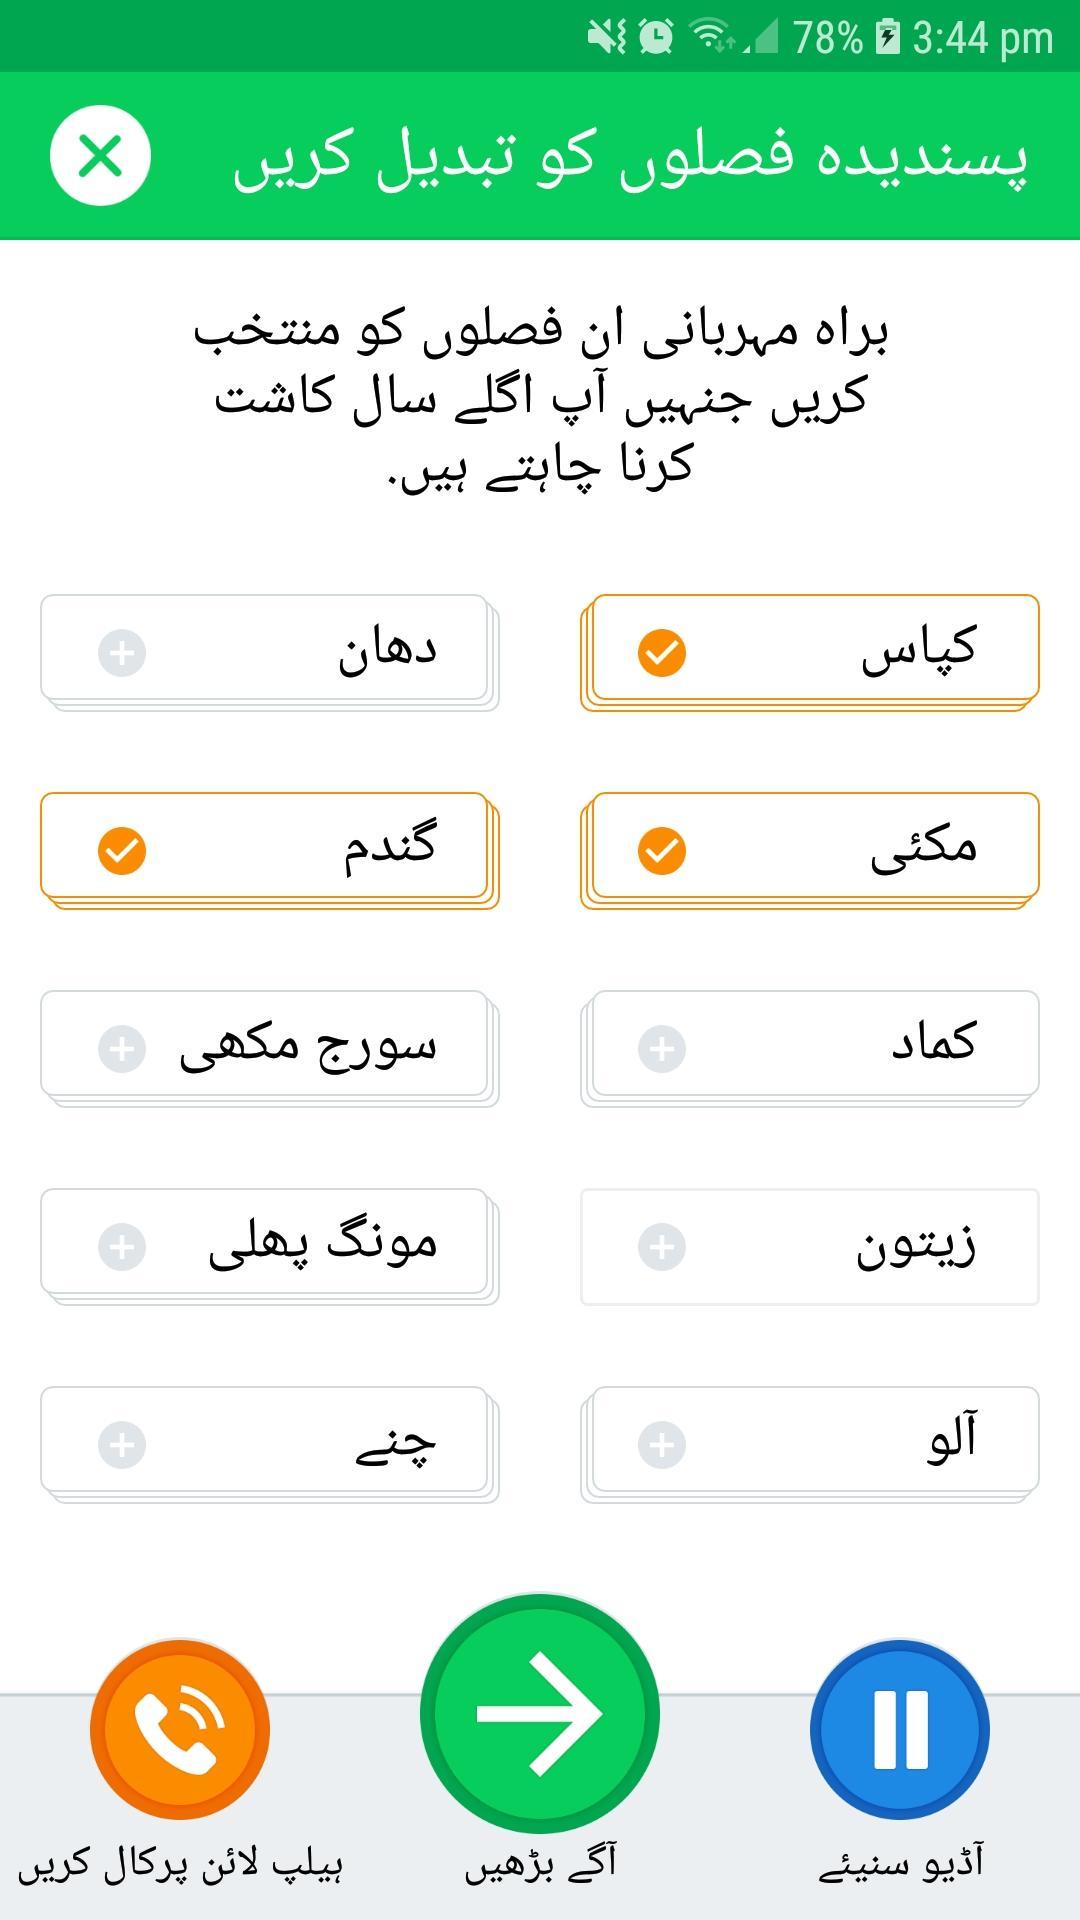Add آلو (potato) via plus icon
Image resolution: width=1080 pixels, height=1920 pixels.
click(662, 1445)
